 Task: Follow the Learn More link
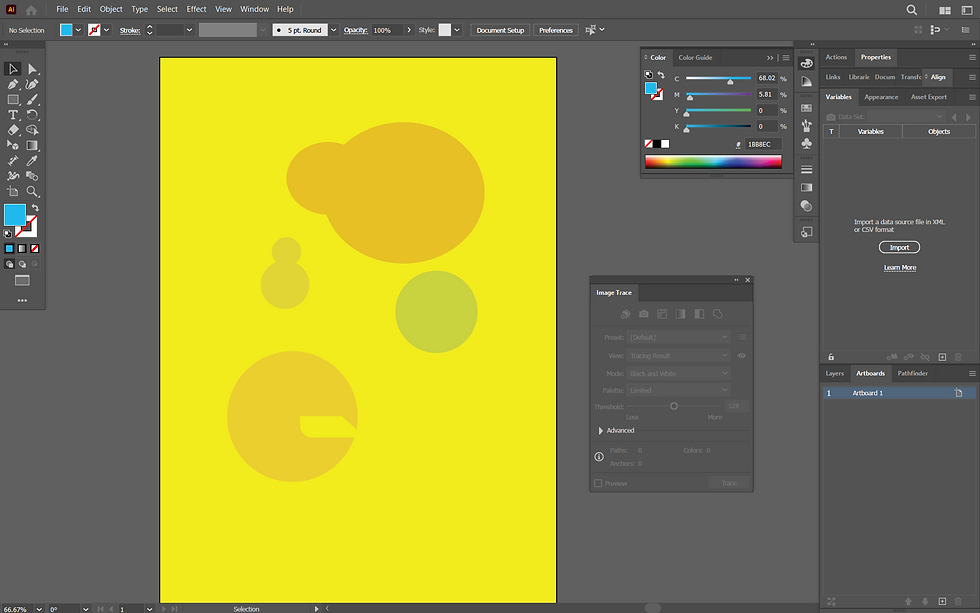pos(899,267)
